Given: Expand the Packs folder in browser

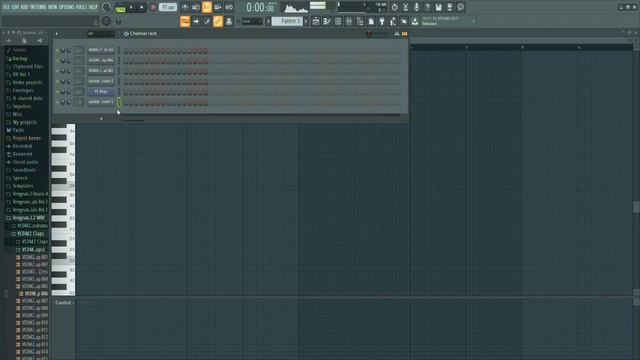Looking at the screenshot, I should click(x=18, y=130).
